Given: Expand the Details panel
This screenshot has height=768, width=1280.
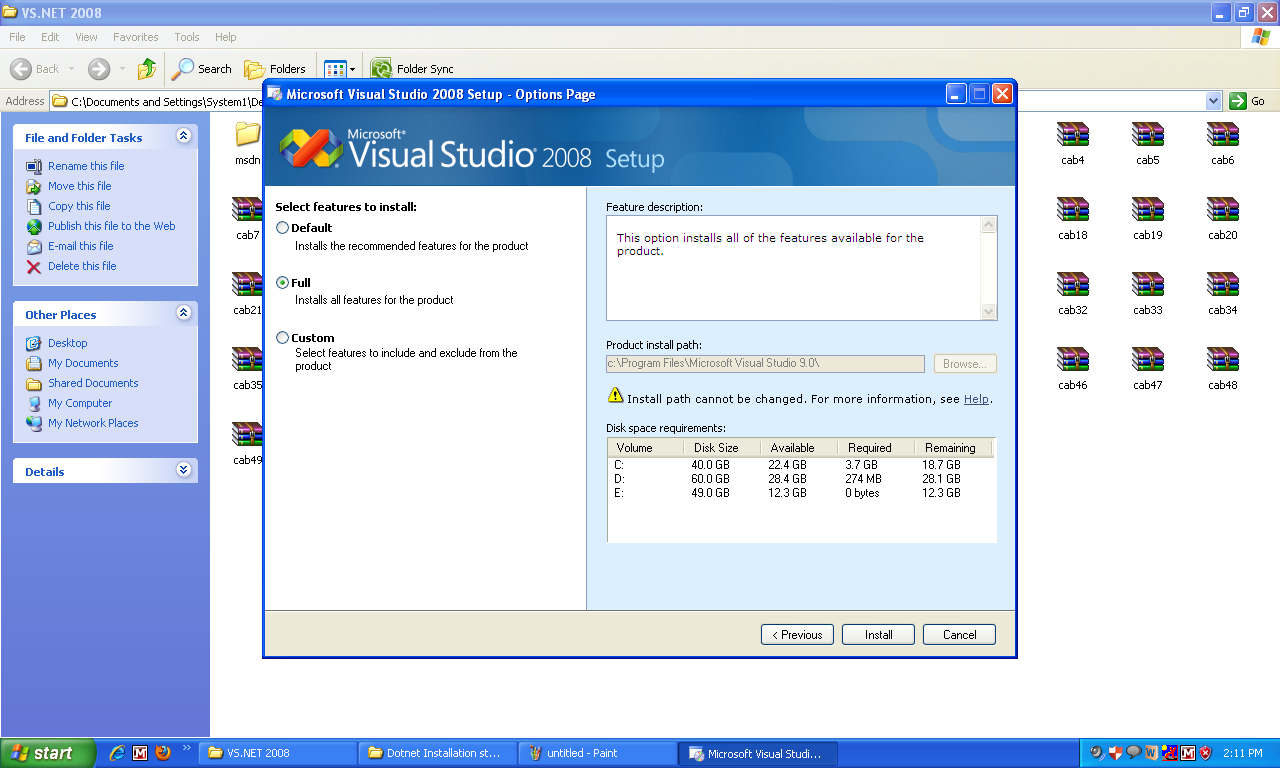Looking at the screenshot, I should [183, 470].
